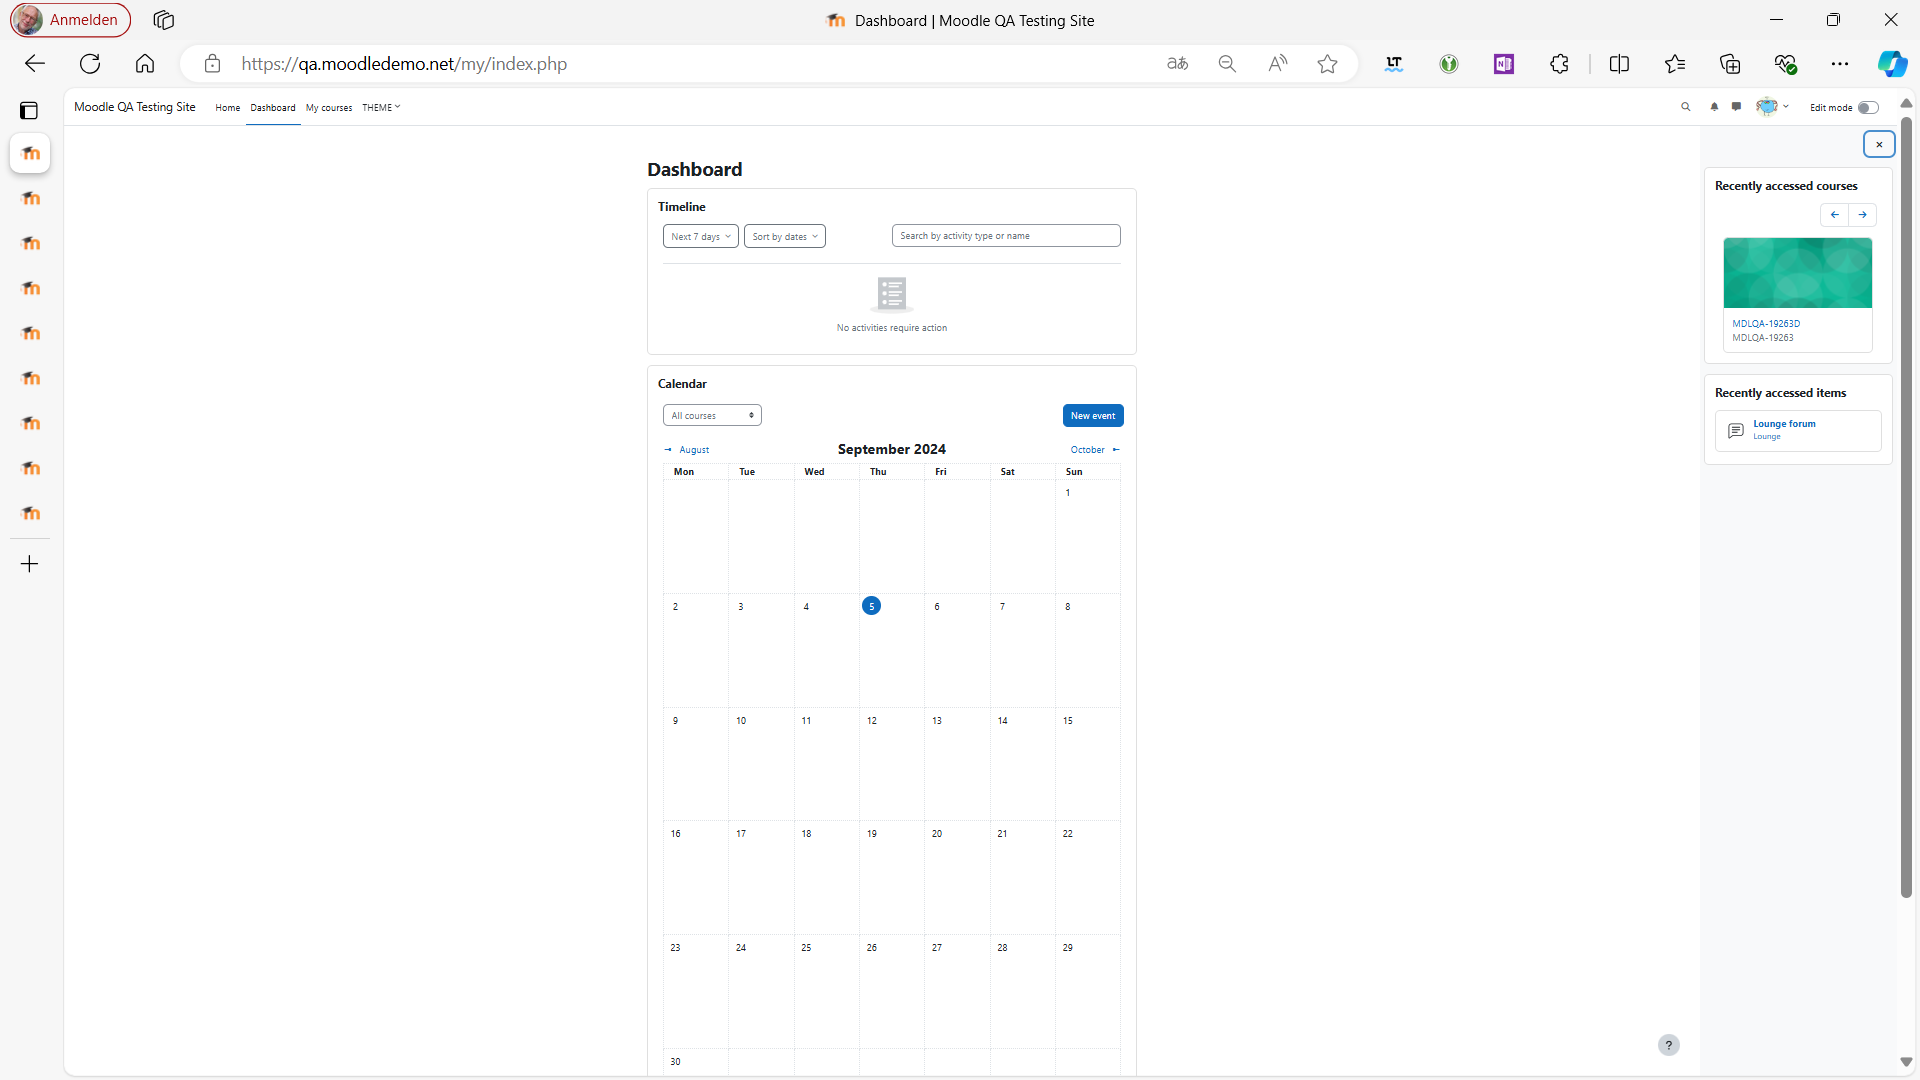
Task: Open the OneNote Web Clipper extension
Action: (1504, 64)
